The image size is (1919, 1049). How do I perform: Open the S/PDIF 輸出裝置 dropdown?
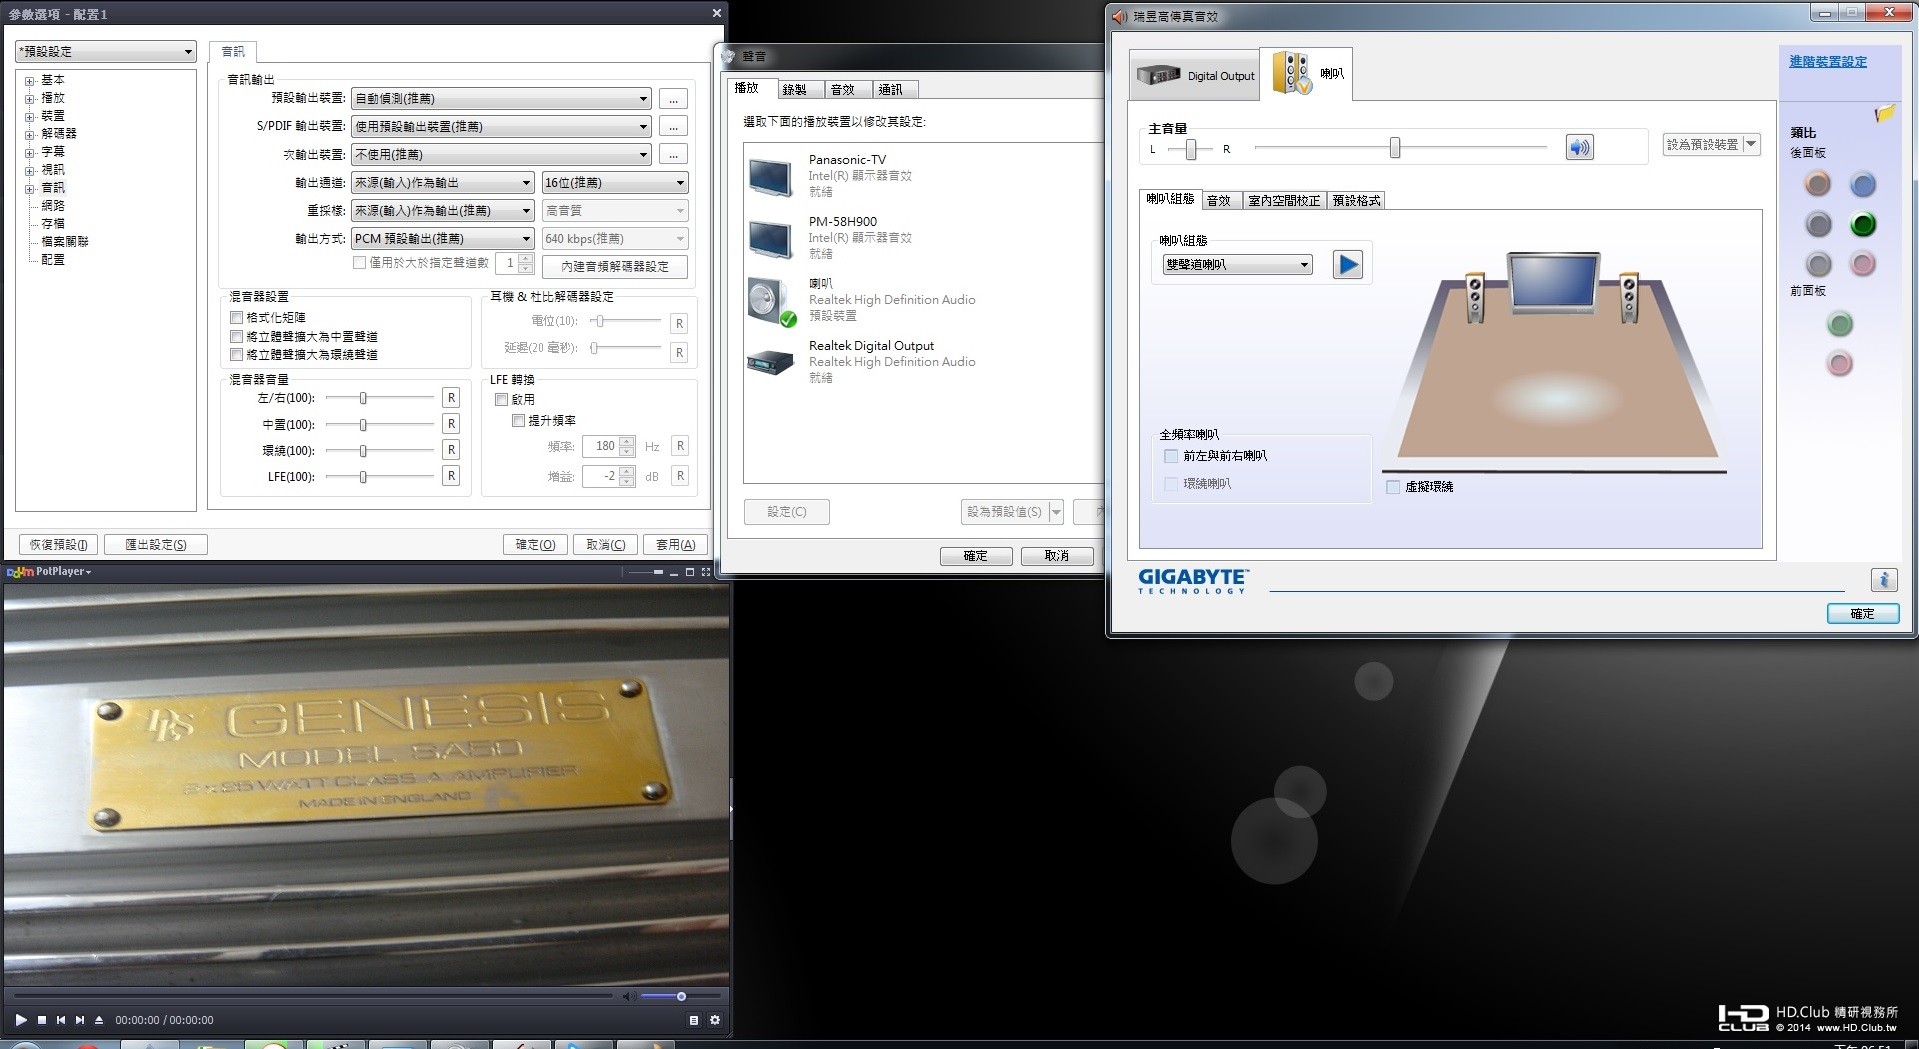[501, 127]
